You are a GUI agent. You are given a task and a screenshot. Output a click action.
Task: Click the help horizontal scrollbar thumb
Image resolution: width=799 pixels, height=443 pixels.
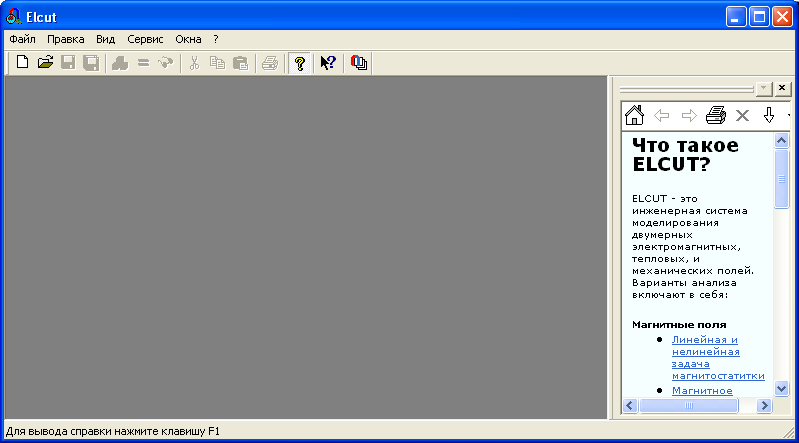click(x=688, y=406)
